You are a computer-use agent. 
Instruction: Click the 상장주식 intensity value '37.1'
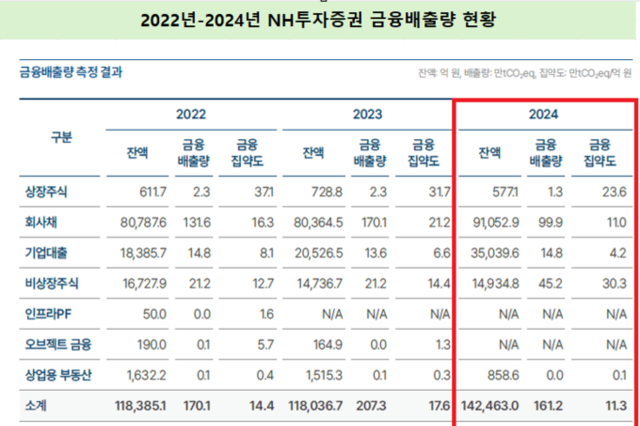click(264, 192)
